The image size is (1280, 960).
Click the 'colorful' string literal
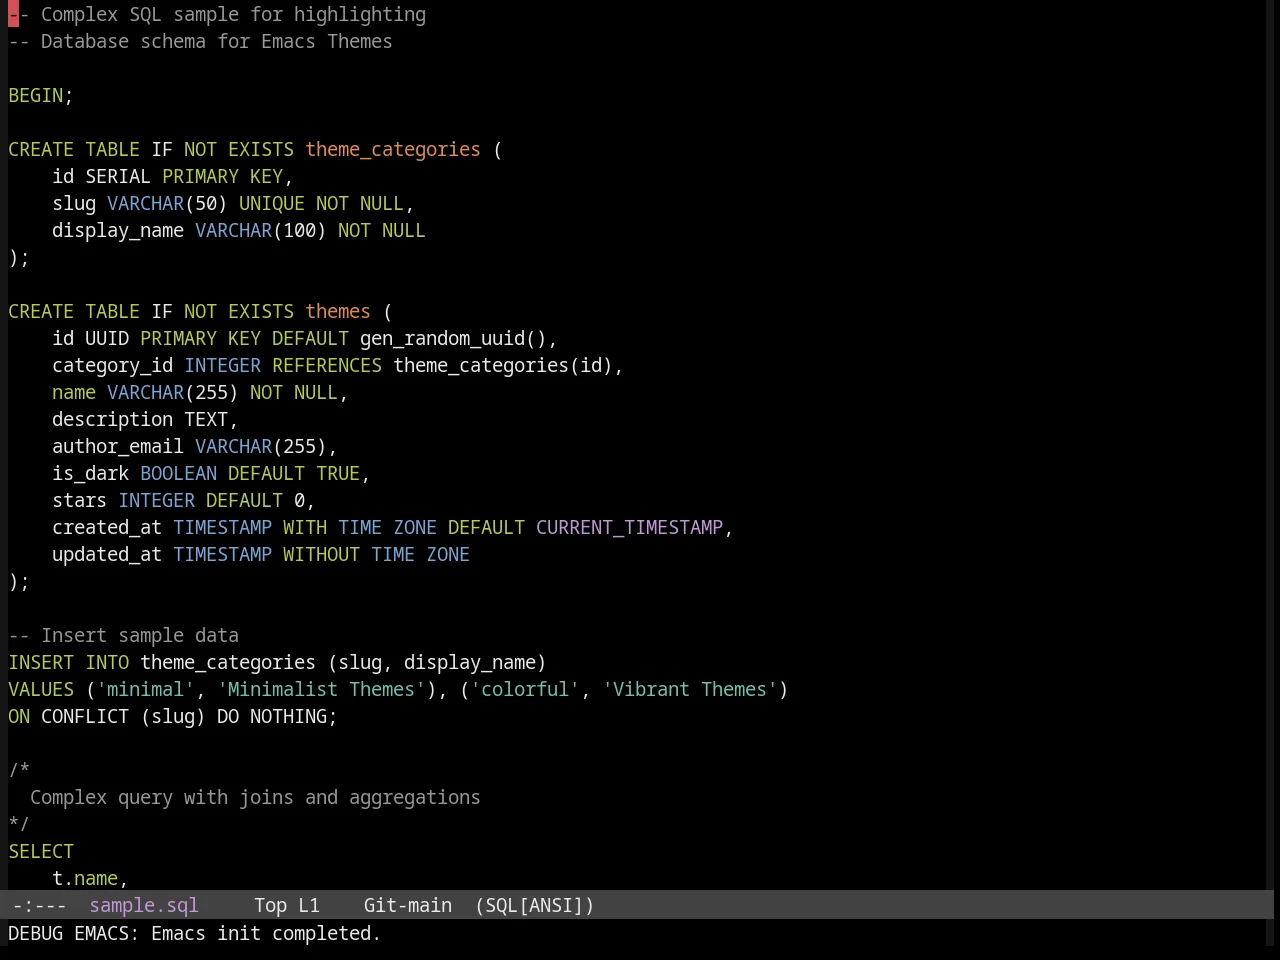tap(525, 690)
